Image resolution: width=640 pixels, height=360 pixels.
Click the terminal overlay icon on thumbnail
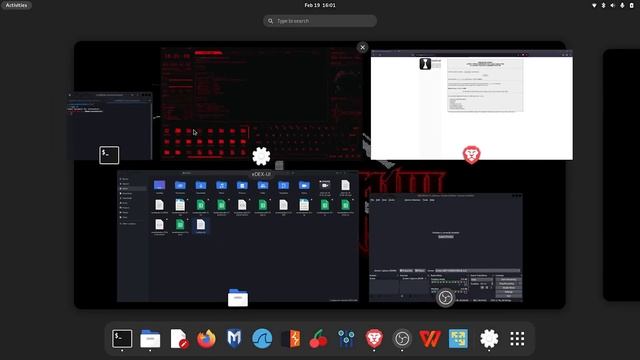point(109,155)
